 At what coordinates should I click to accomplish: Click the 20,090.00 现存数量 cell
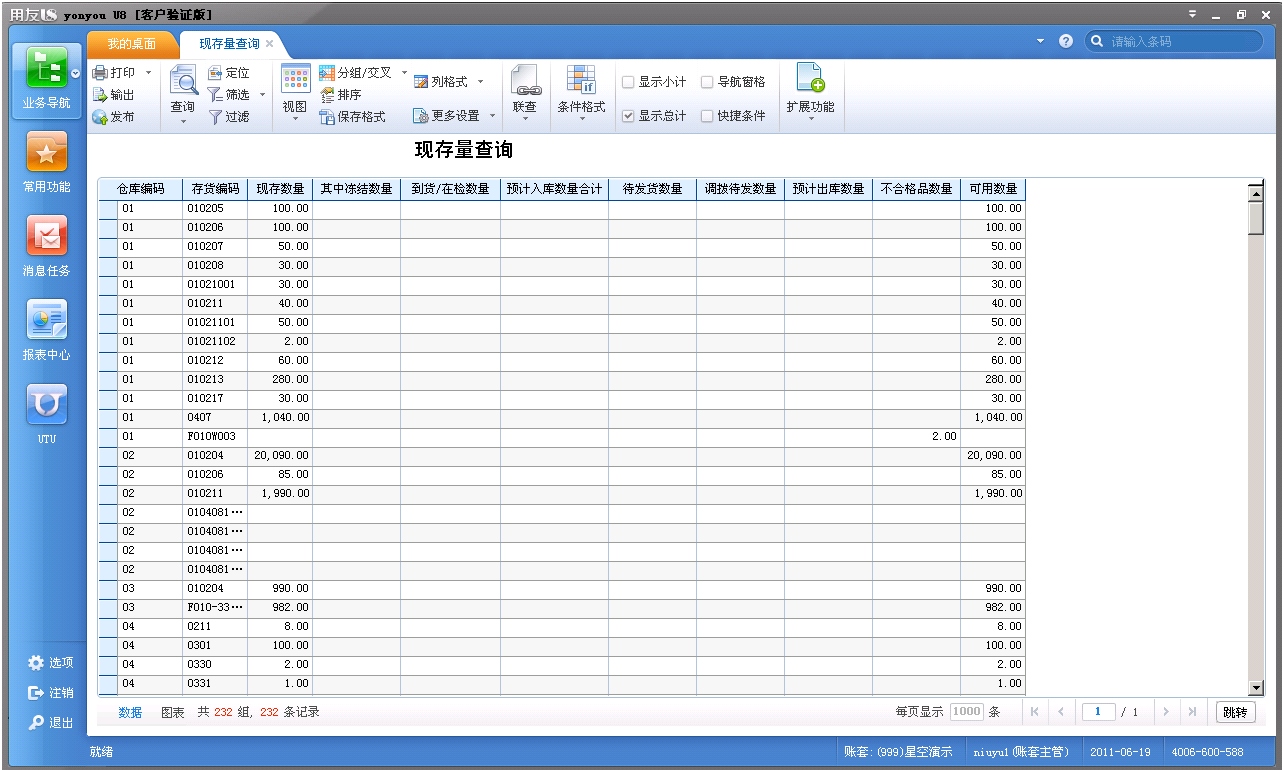click(280, 455)
